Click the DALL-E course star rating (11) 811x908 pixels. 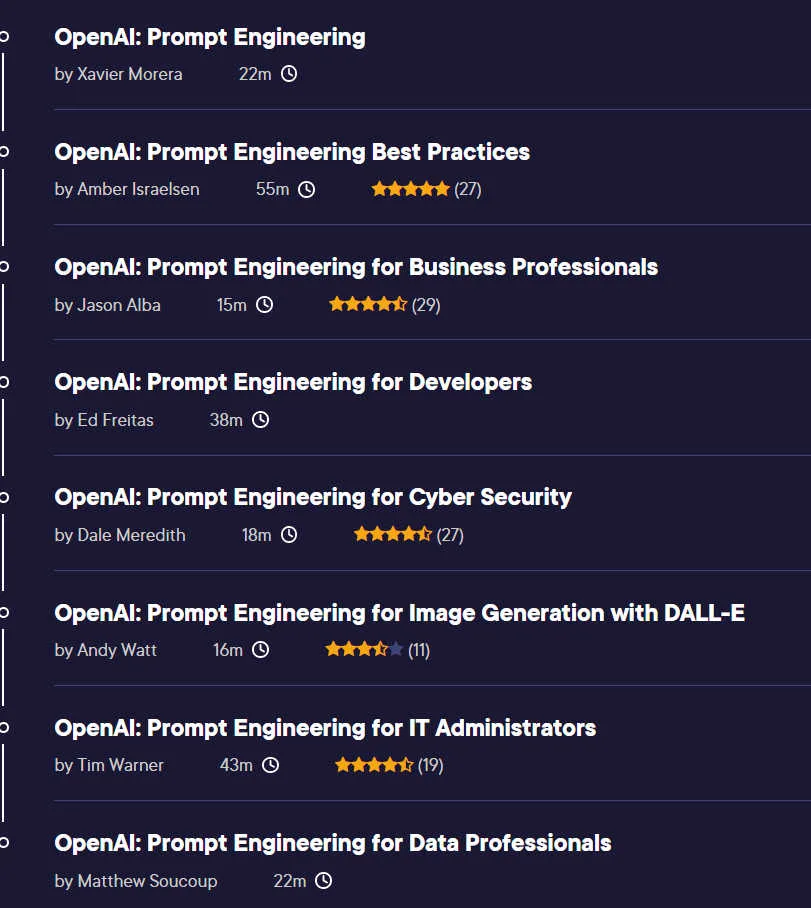[378, 650]
